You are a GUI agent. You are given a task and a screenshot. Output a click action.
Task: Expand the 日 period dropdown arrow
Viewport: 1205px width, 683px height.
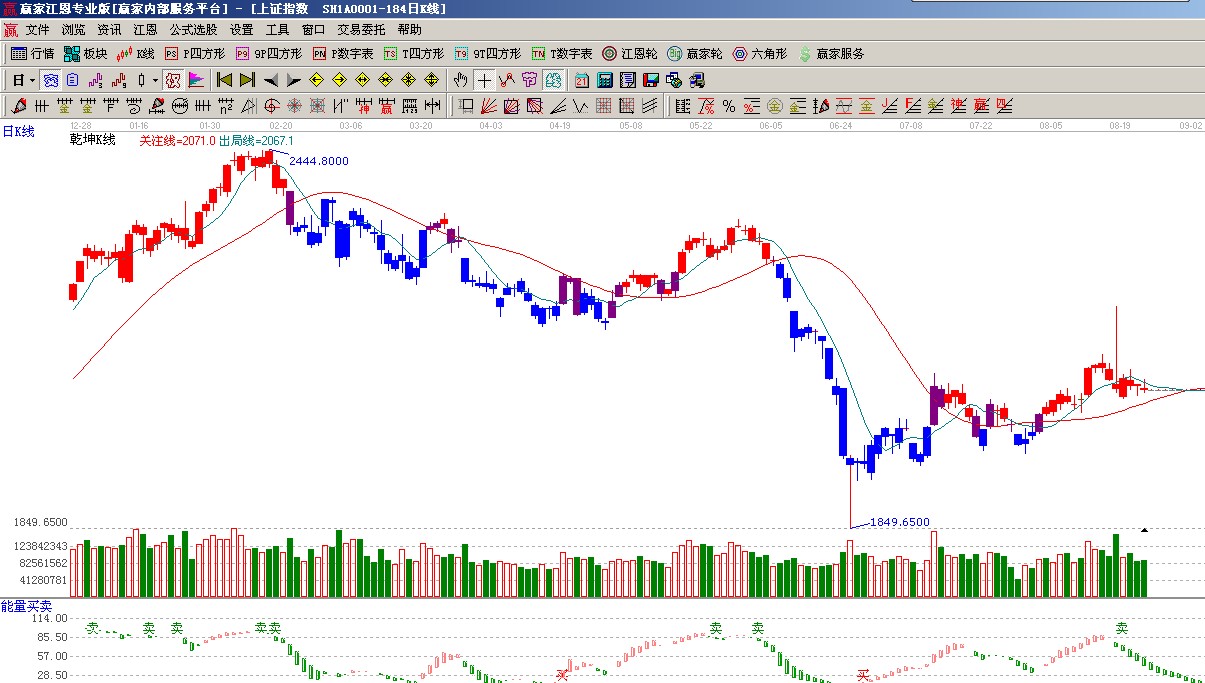pyautogui.click(x=32, y=80)
